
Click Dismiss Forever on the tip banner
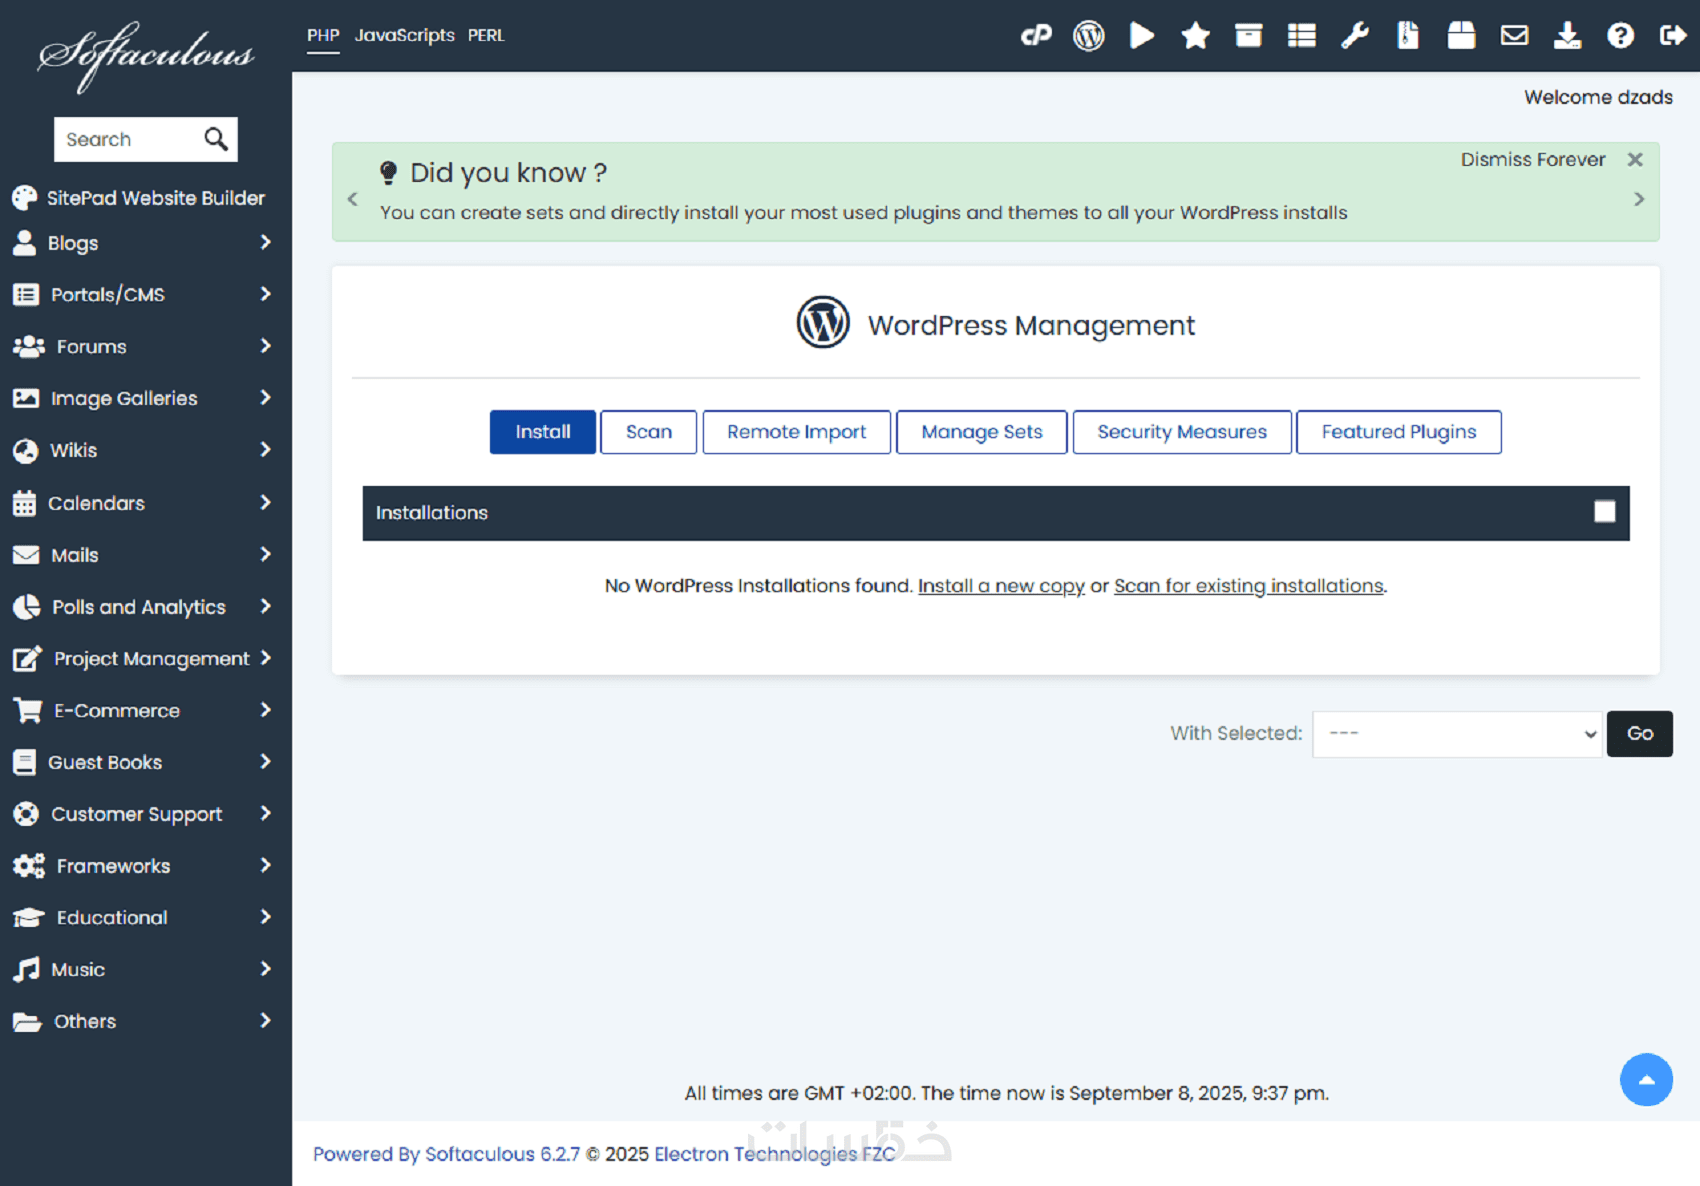1533,160
